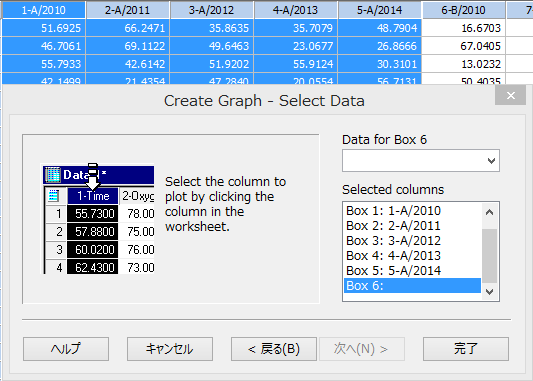Click the Selected columns list scroll-up arrow
This screenshot has height=381, width=533.
pyautogui.click(x=489, y=212)
